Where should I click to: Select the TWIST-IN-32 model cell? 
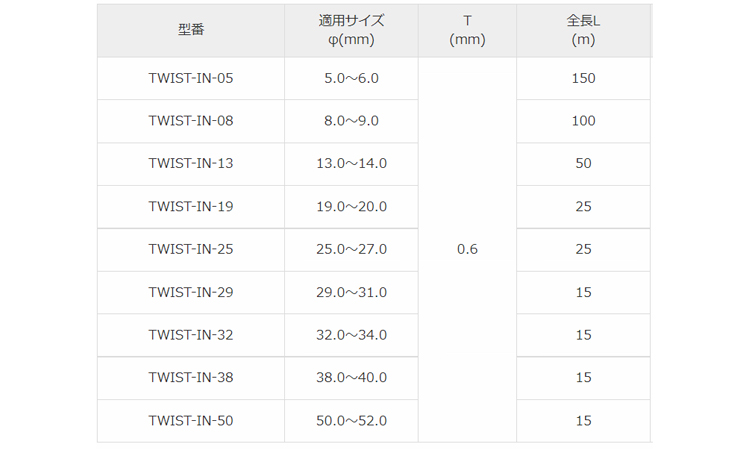point(190,335)
